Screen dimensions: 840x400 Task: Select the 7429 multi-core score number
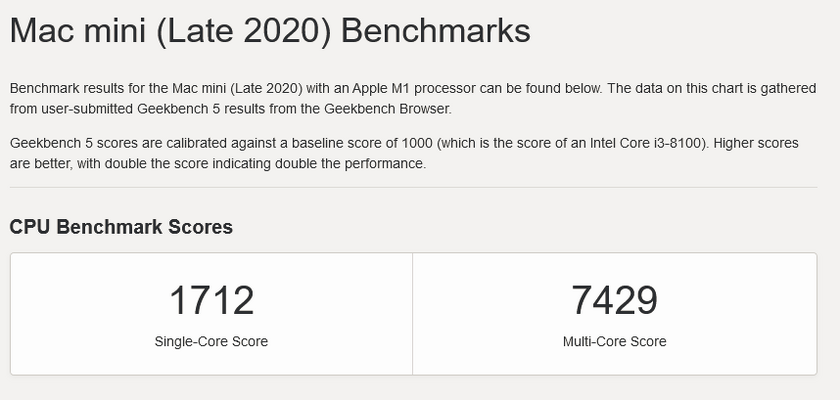pos(614,300)
